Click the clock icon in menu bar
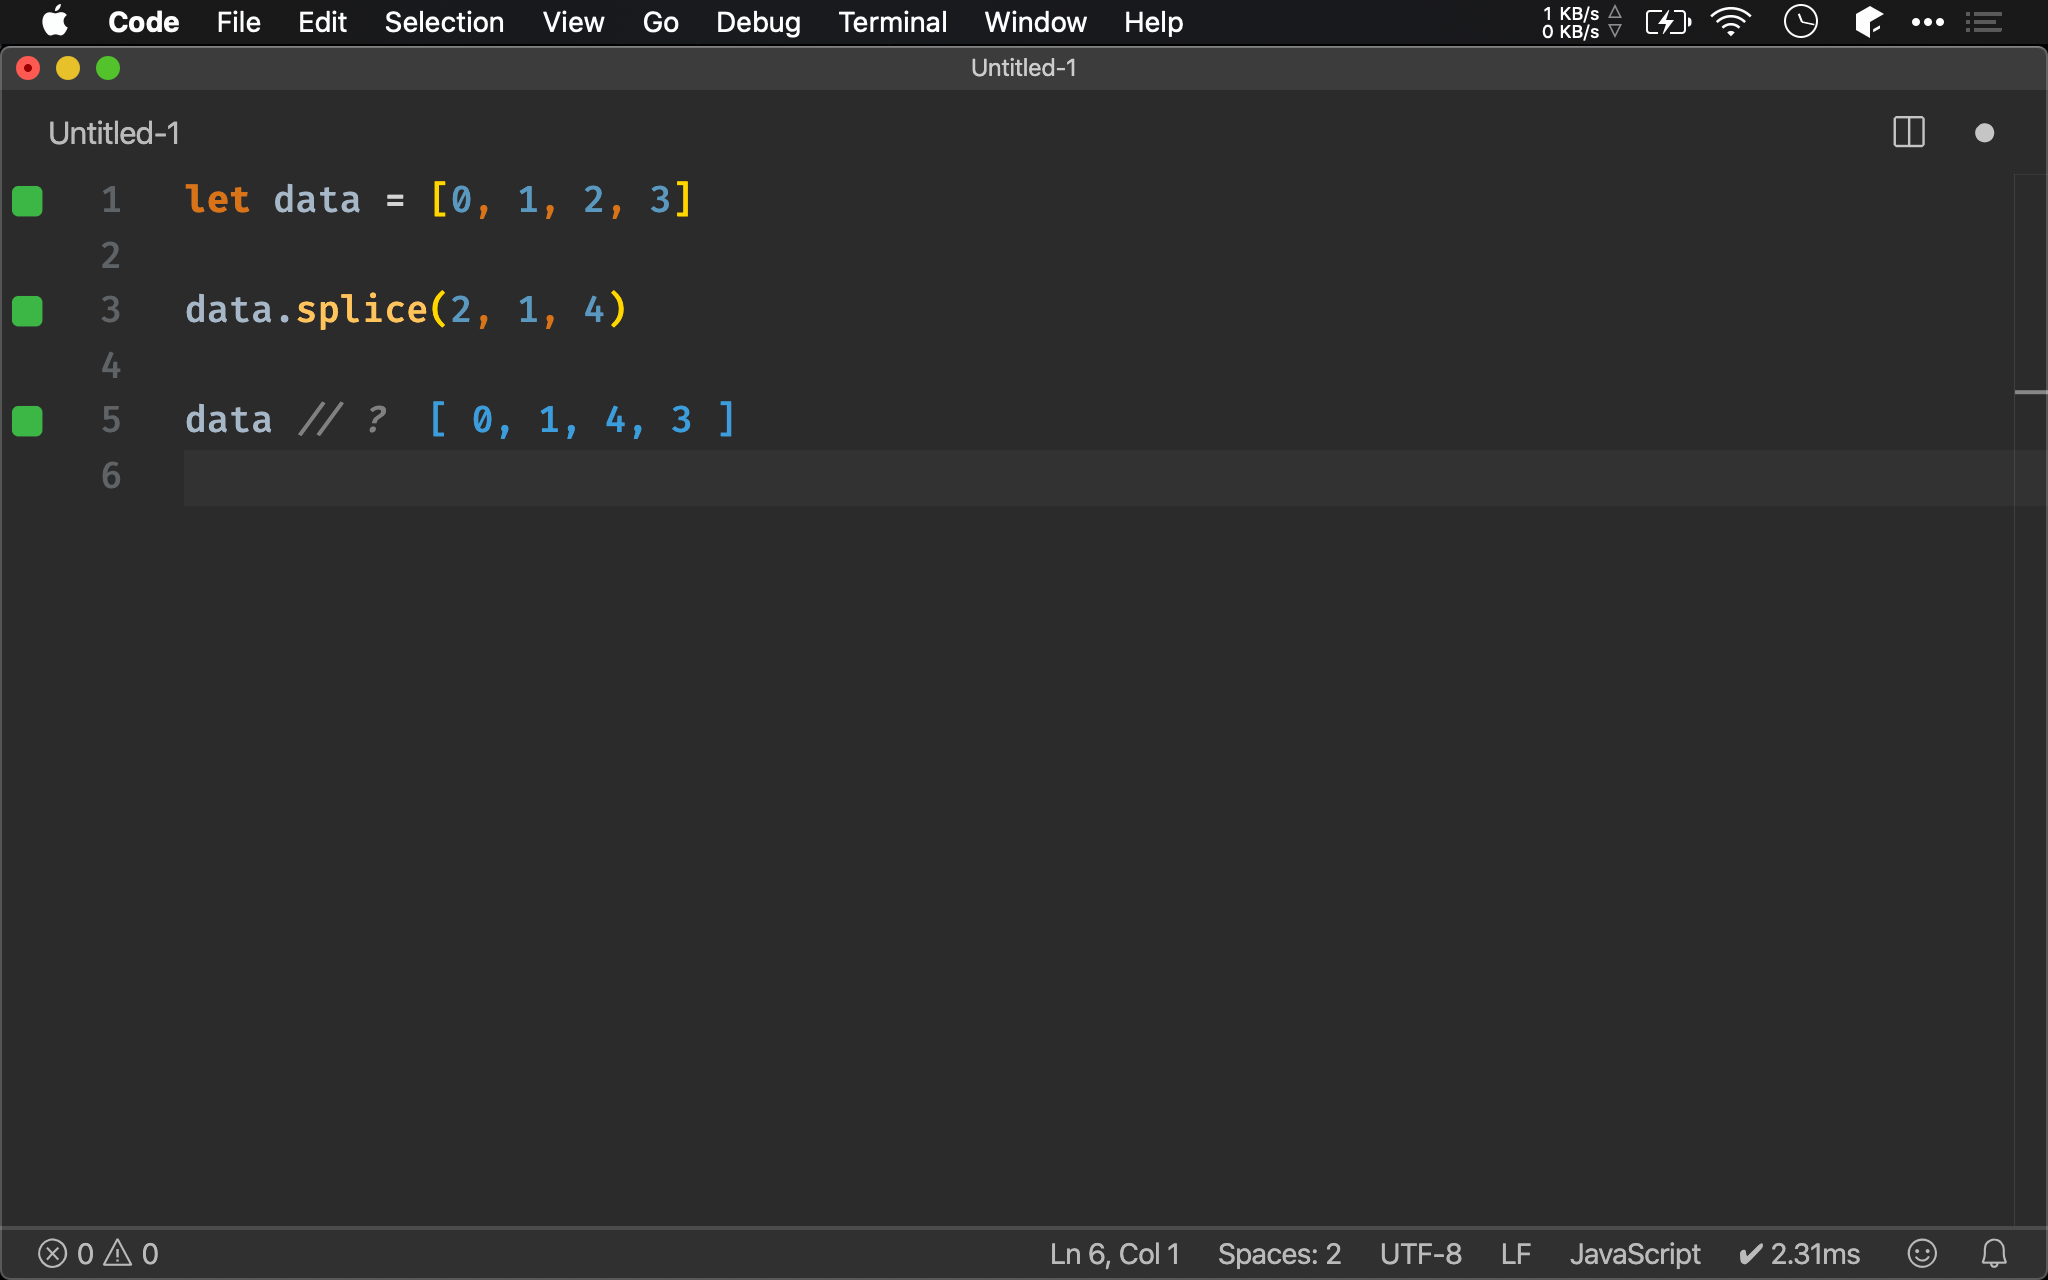The height and width of the screenshot is (1280, 2048). pyautogui.click(x=1802, y=22)
